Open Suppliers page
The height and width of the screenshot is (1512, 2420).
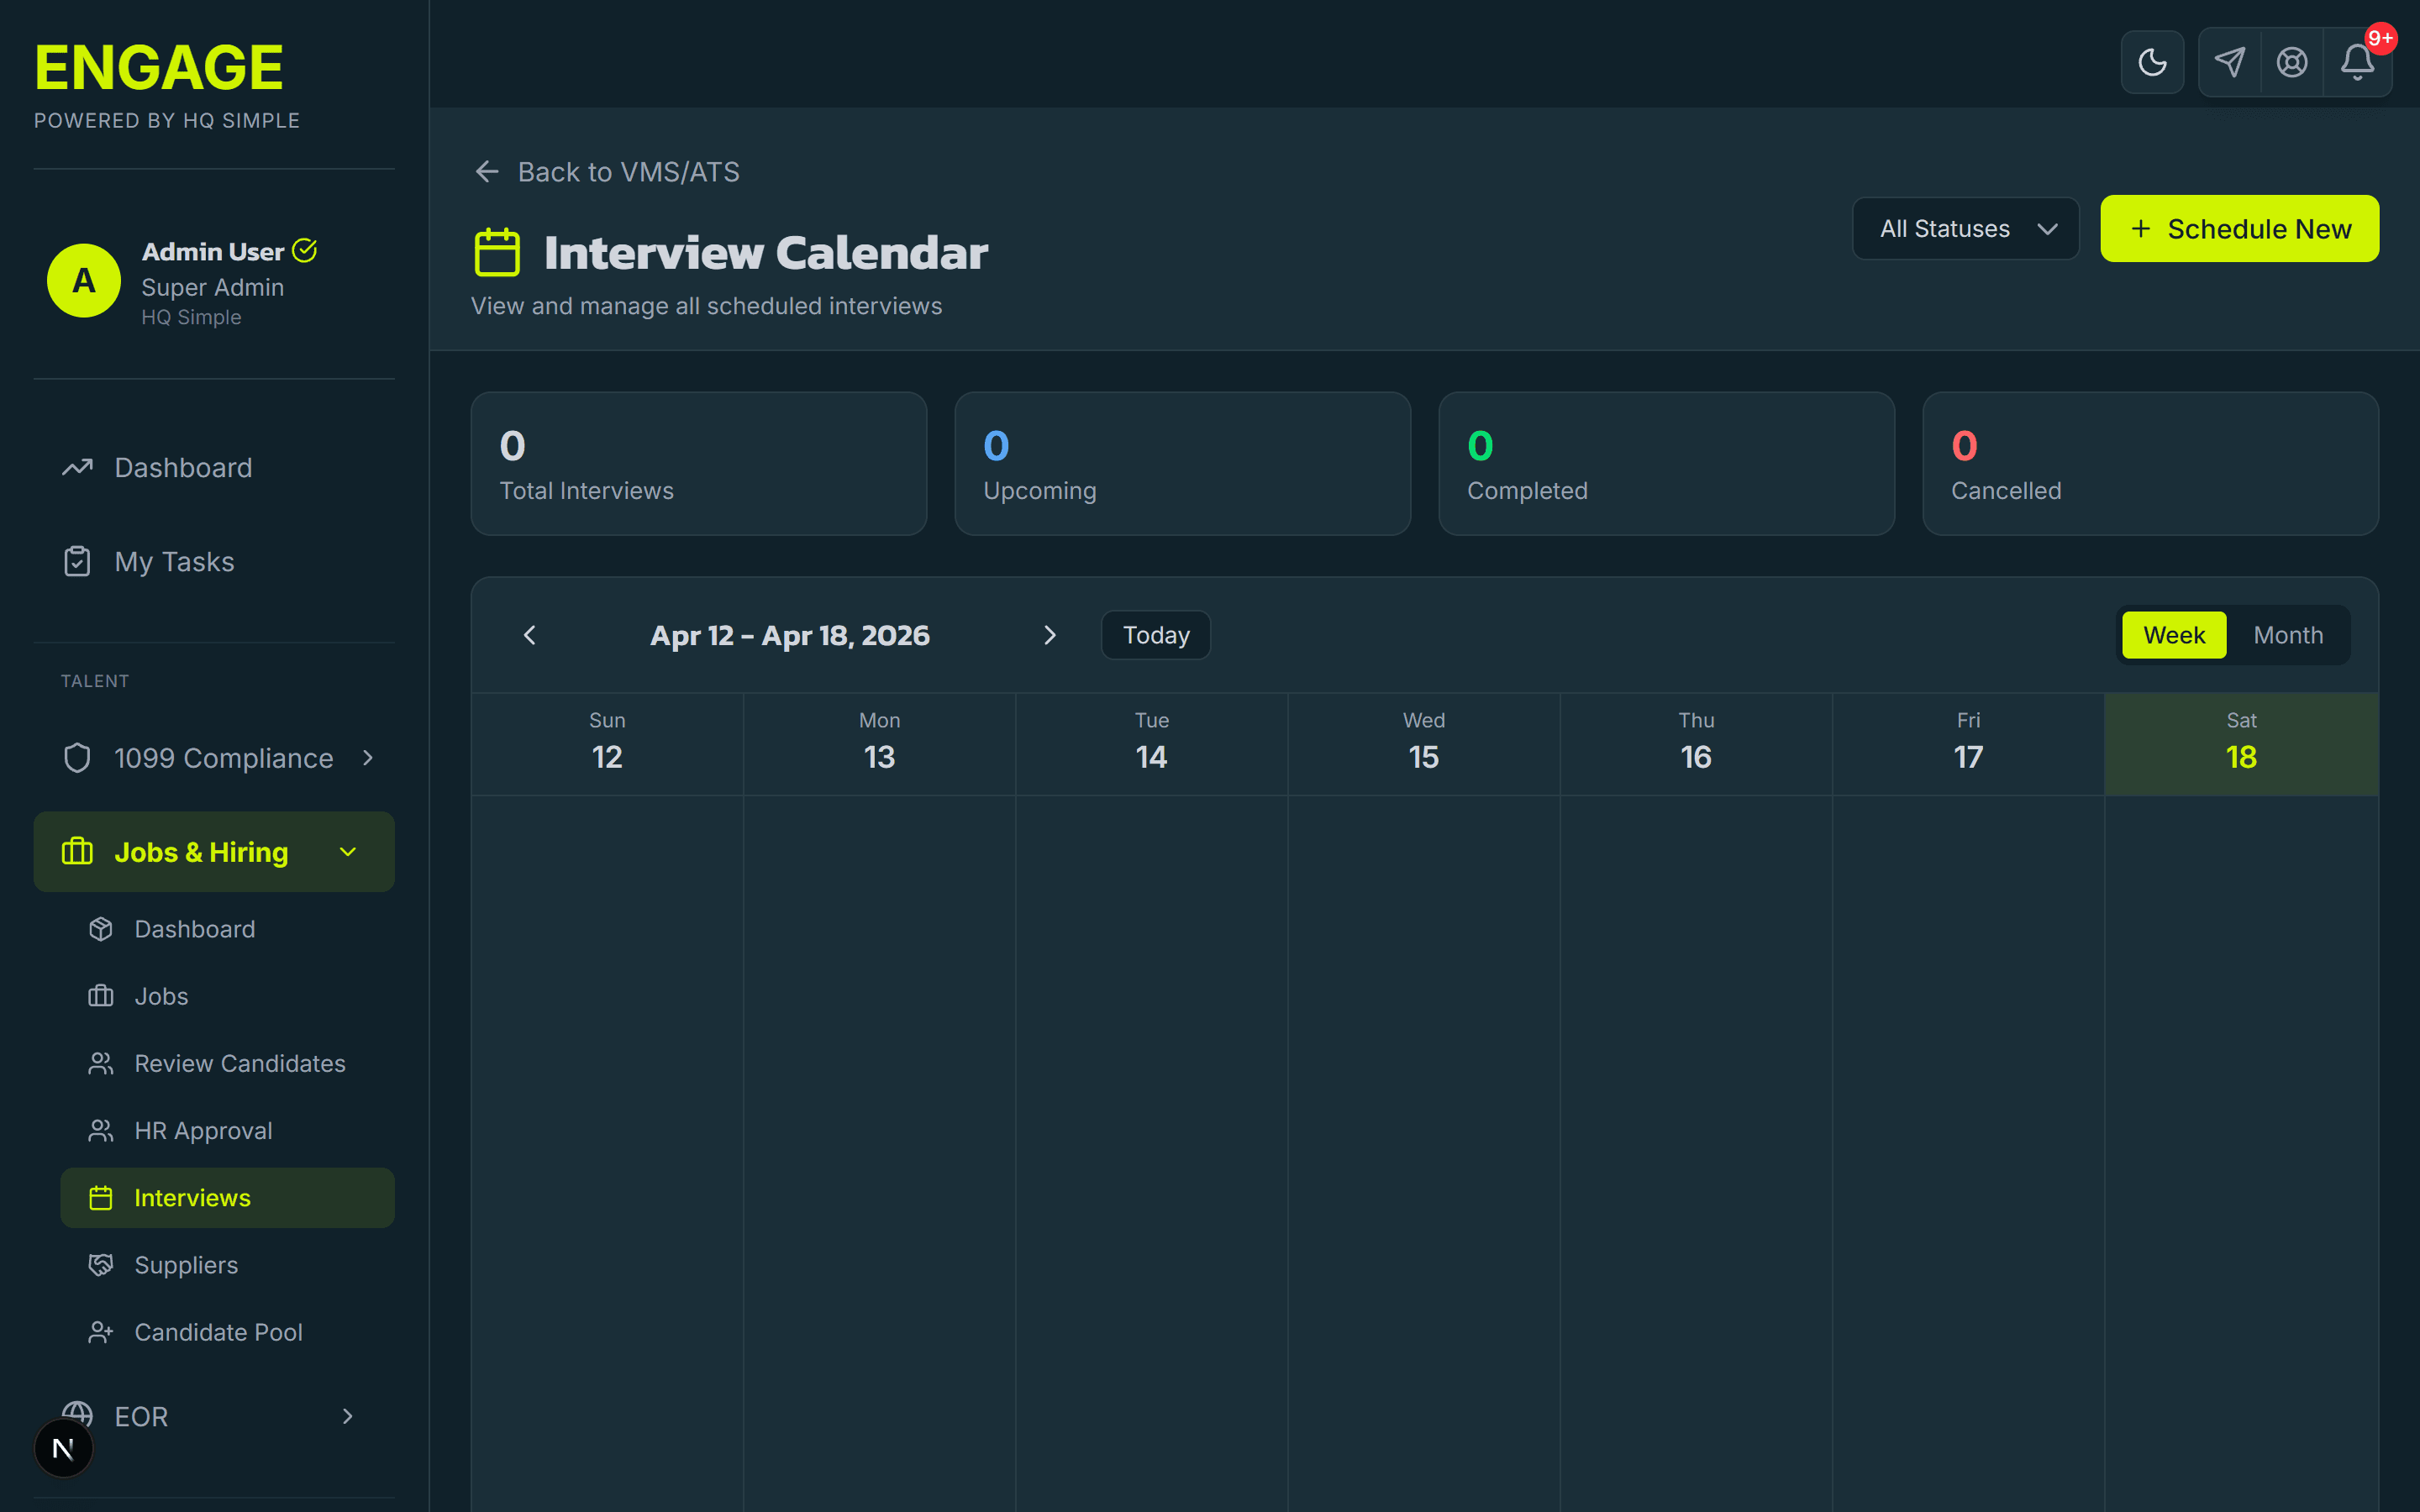pyautogui.click(x=228, y=1265)
